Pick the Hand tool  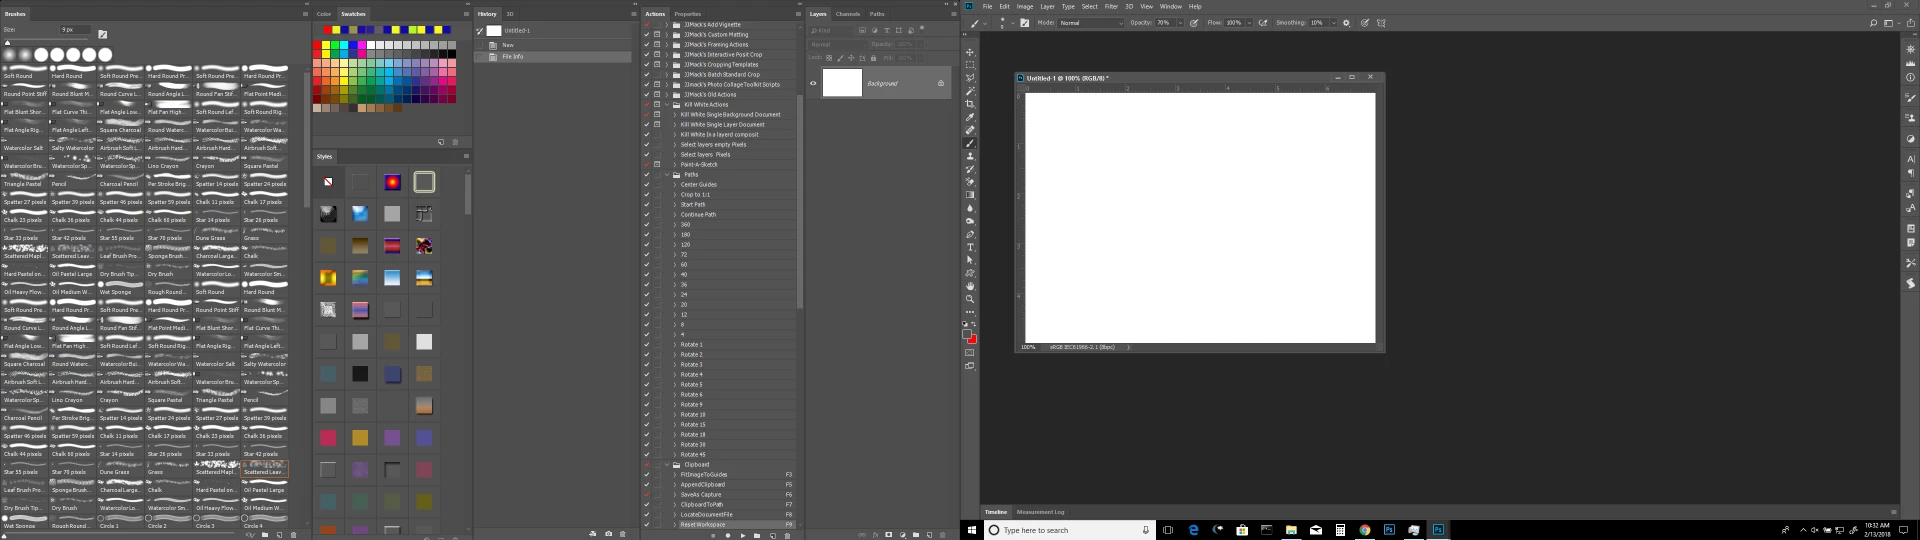coord(969,286)
